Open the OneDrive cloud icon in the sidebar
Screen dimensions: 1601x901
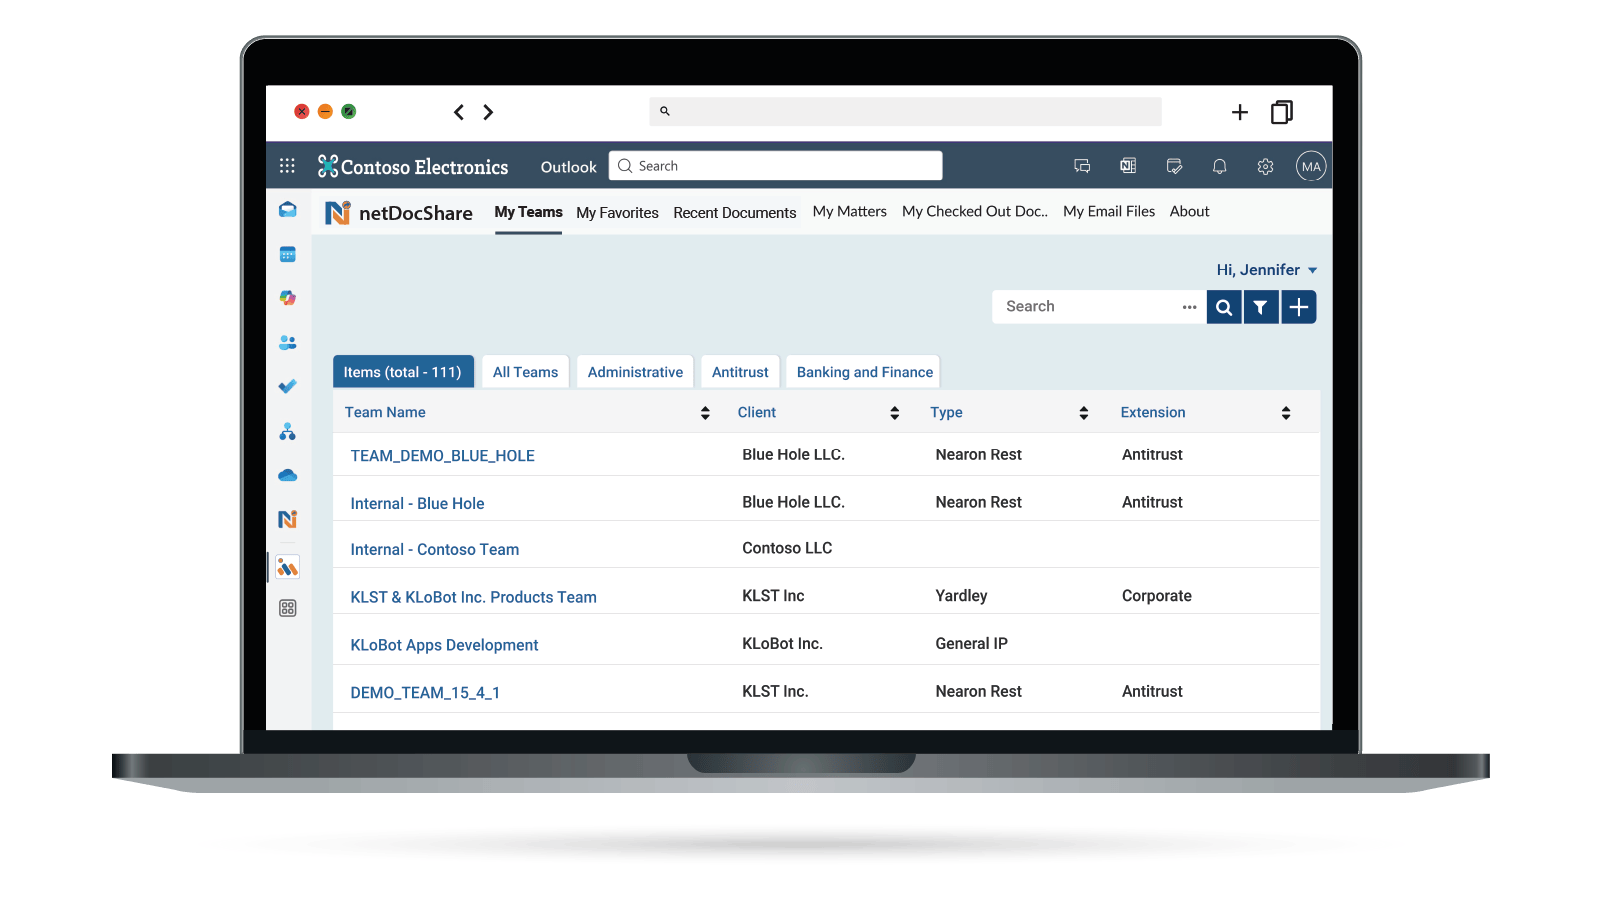tap(288, 475)
